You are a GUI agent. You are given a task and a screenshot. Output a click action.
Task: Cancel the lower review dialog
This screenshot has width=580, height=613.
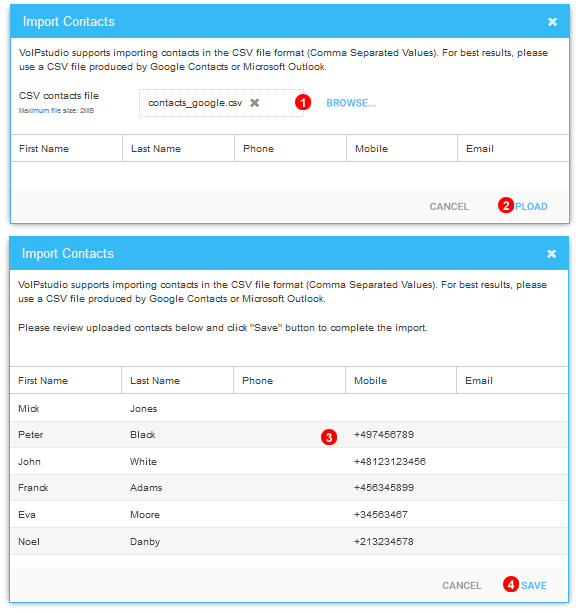pos(462,585)
